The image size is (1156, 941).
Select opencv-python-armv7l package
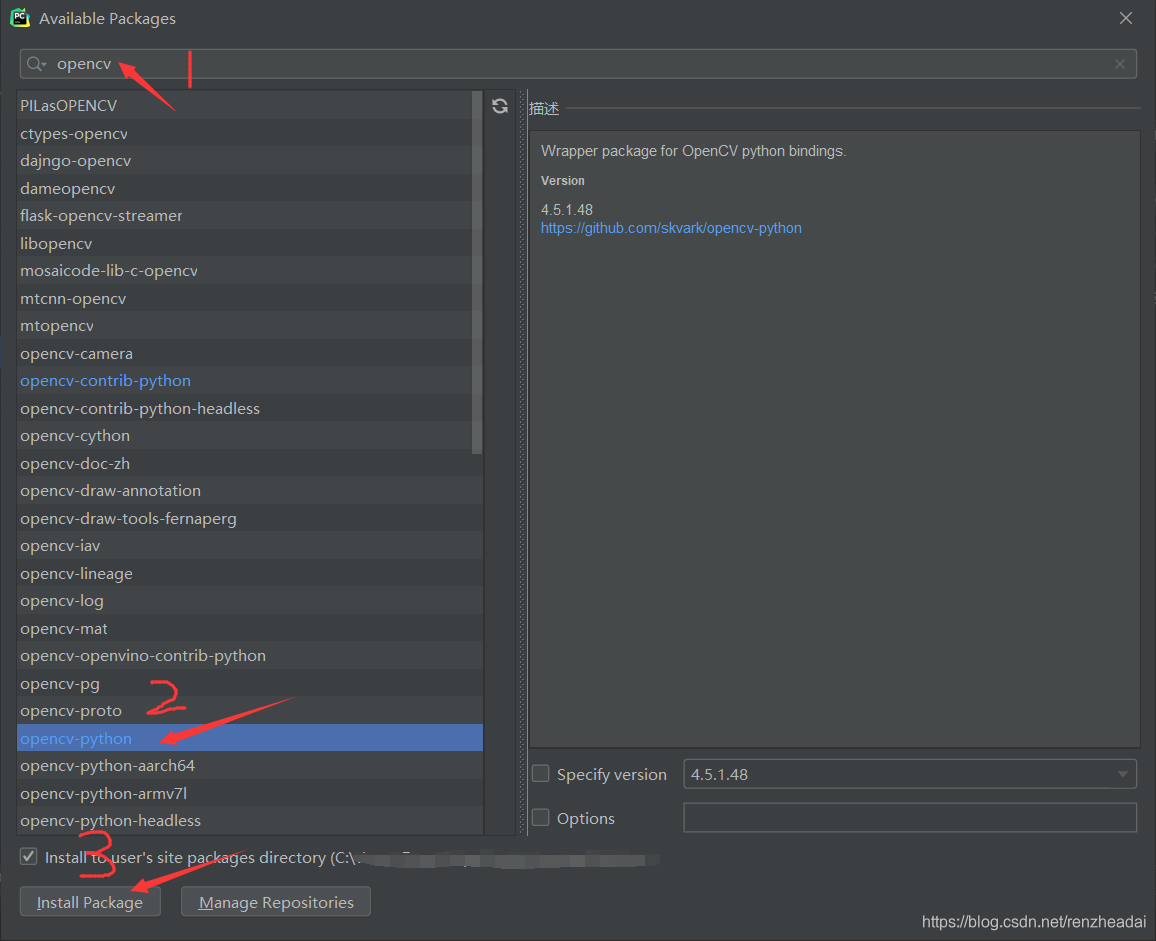tap(250, 794)
